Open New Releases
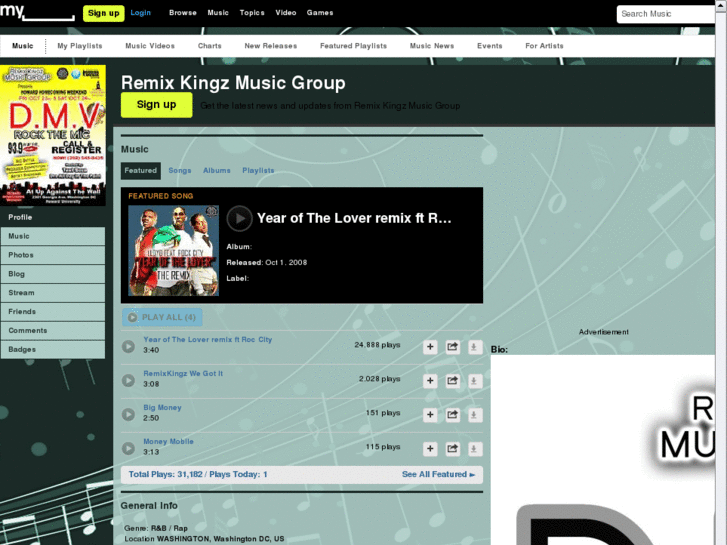The height and width of the screenshot is (545, 727). tap(271, 46)
